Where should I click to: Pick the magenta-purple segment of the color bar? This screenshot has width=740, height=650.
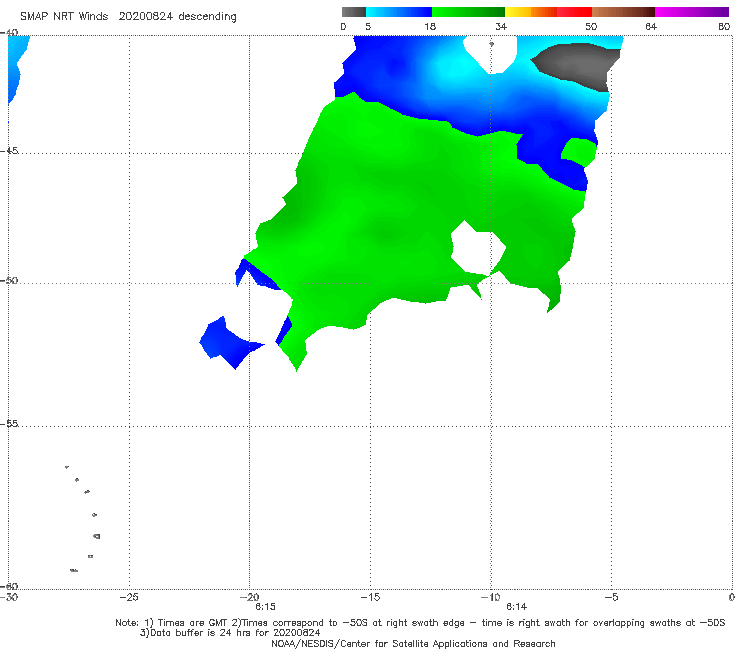(692, 12)
